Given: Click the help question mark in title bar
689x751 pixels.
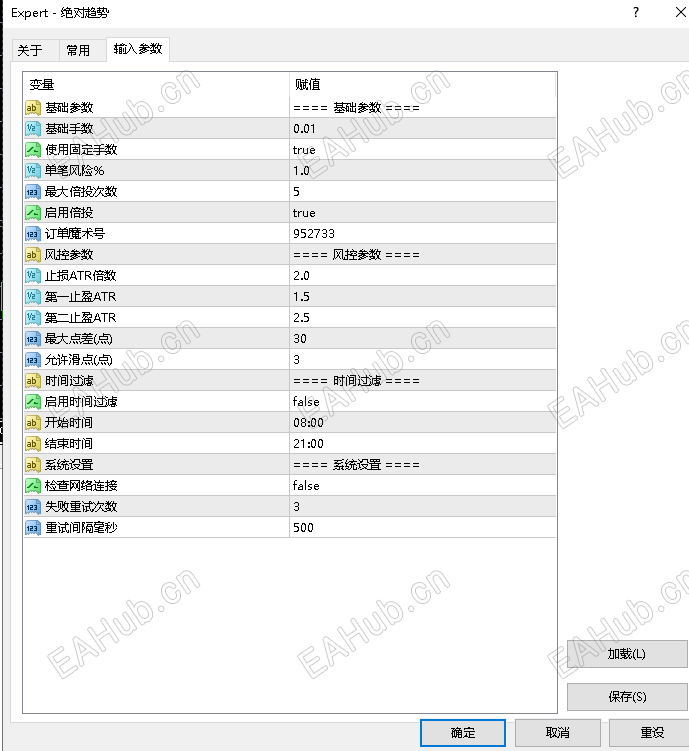Looking at the screenshot, I should click(x=636, y=12).
